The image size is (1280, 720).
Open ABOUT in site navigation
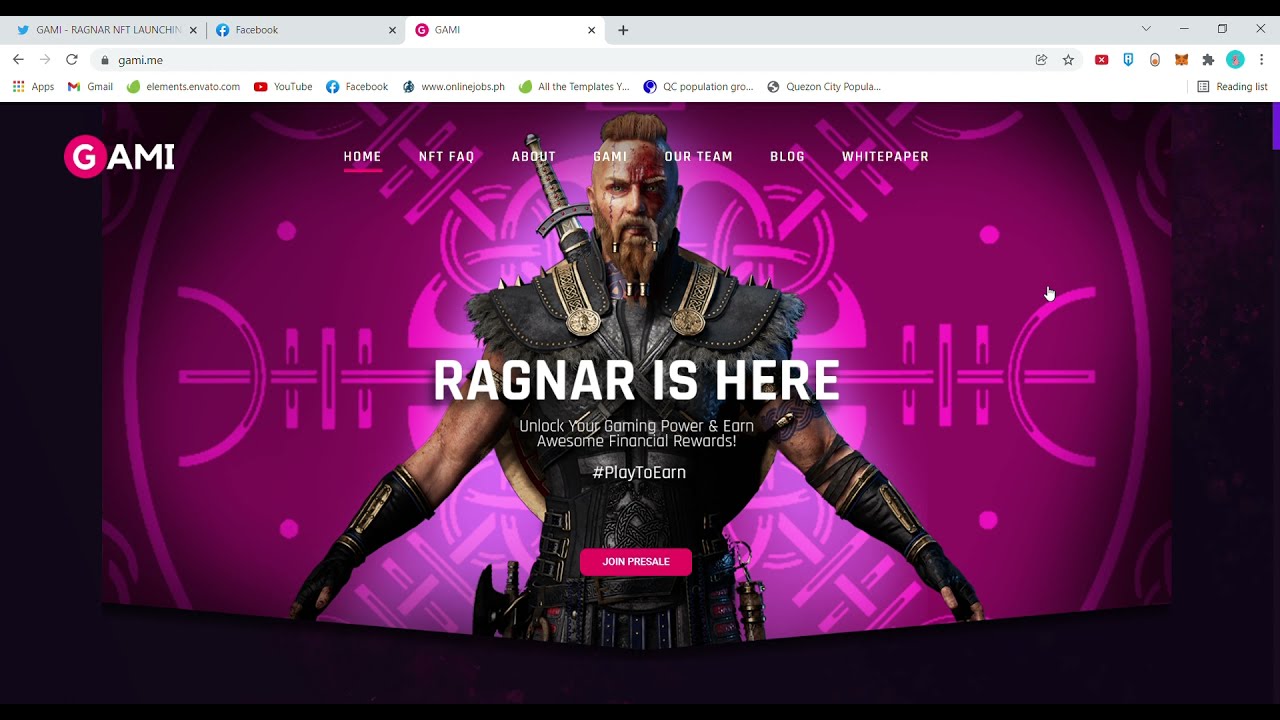[x=534, y=157]
